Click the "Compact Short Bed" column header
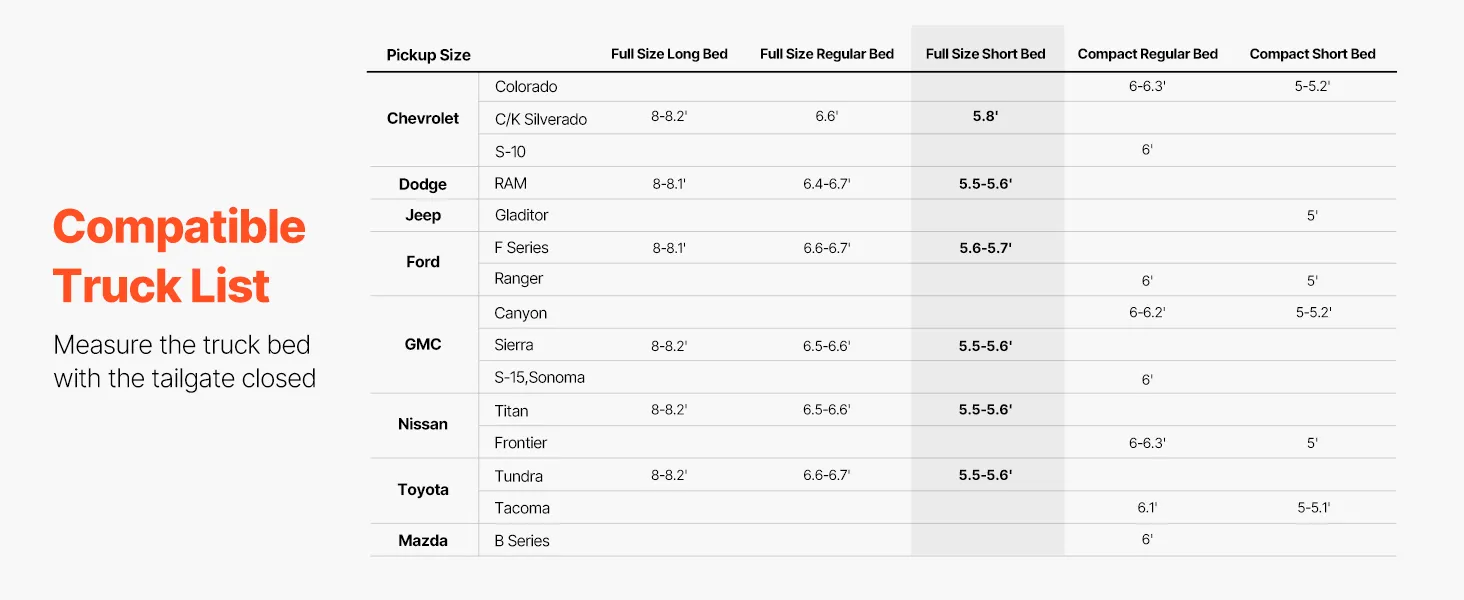 click(x=1312, y=54)
